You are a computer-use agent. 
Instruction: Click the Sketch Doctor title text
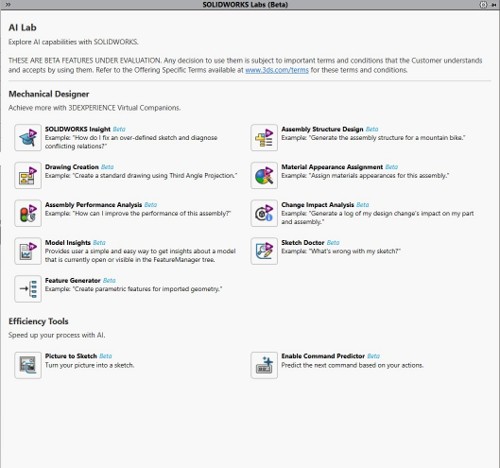pos(303,243)
